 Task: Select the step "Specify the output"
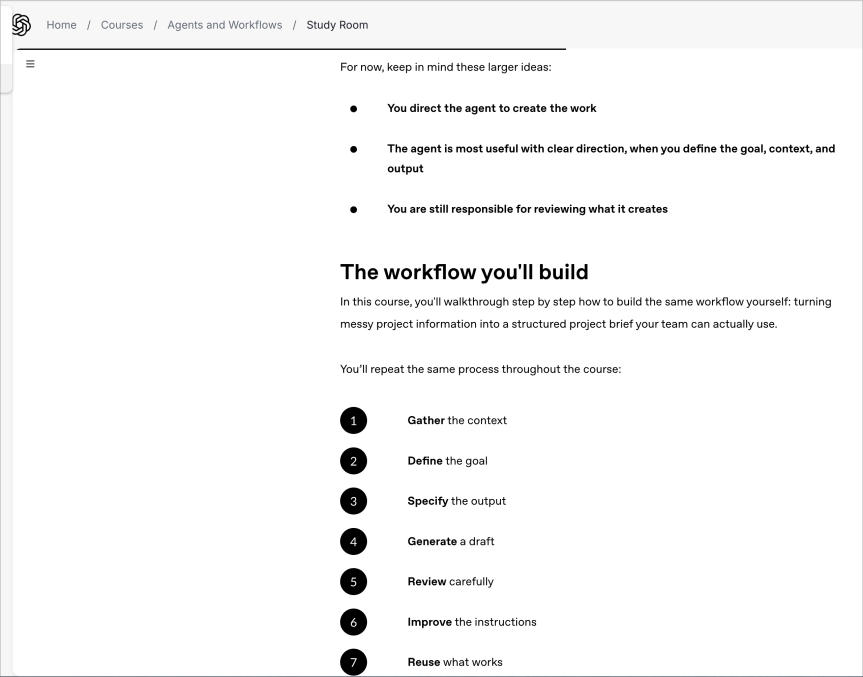pyautogui.click(x=456, y=501)
